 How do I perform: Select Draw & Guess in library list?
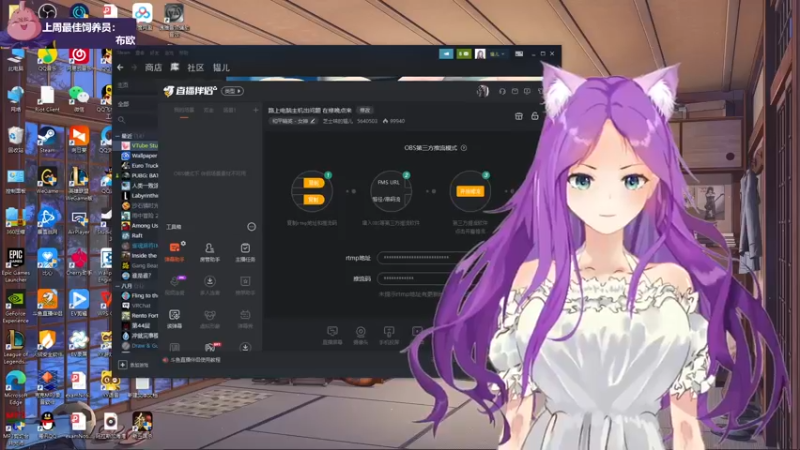coord(139,345)
